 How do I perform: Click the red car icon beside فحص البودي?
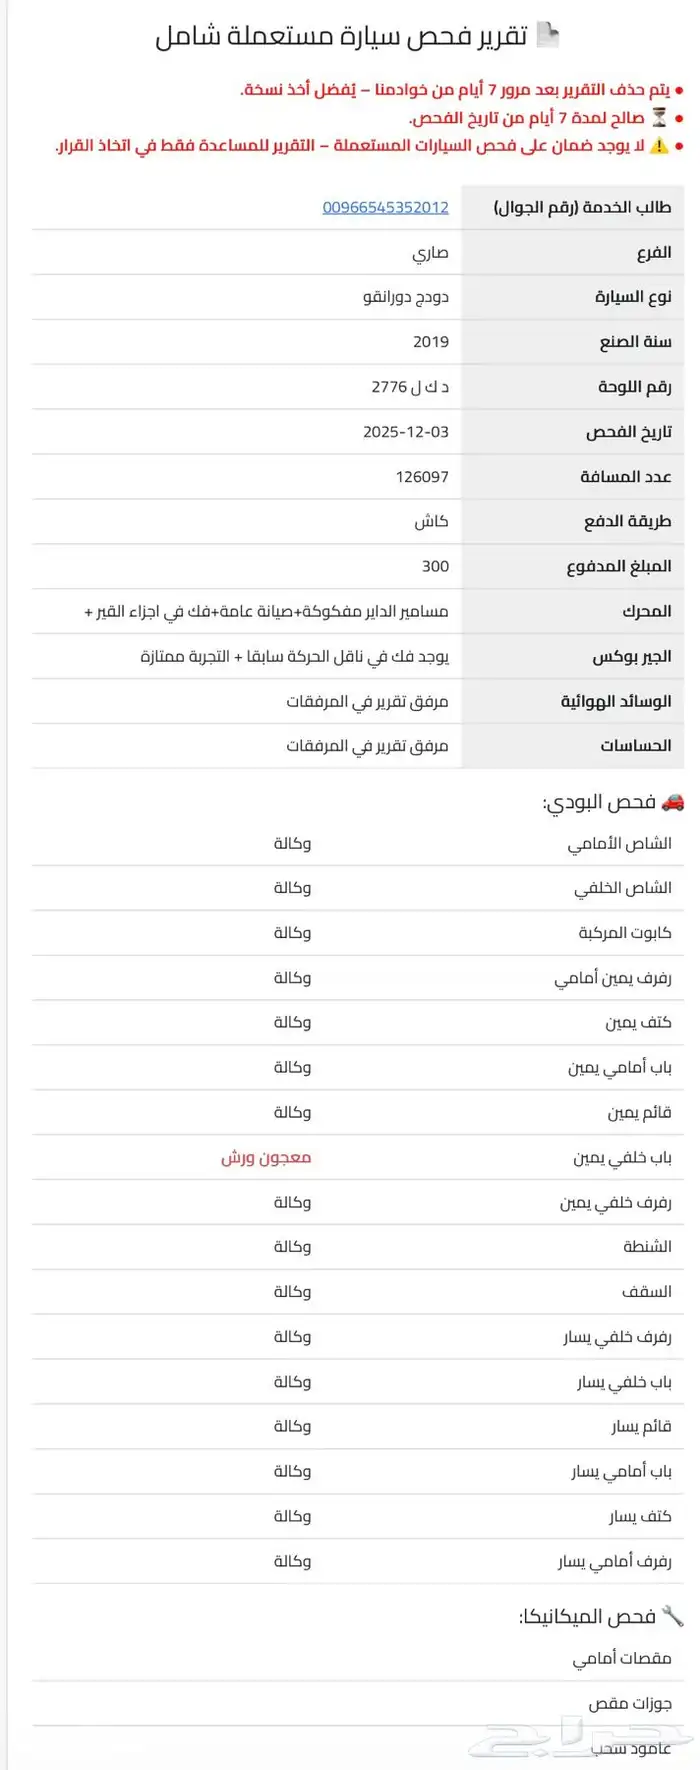pos(673,802)
